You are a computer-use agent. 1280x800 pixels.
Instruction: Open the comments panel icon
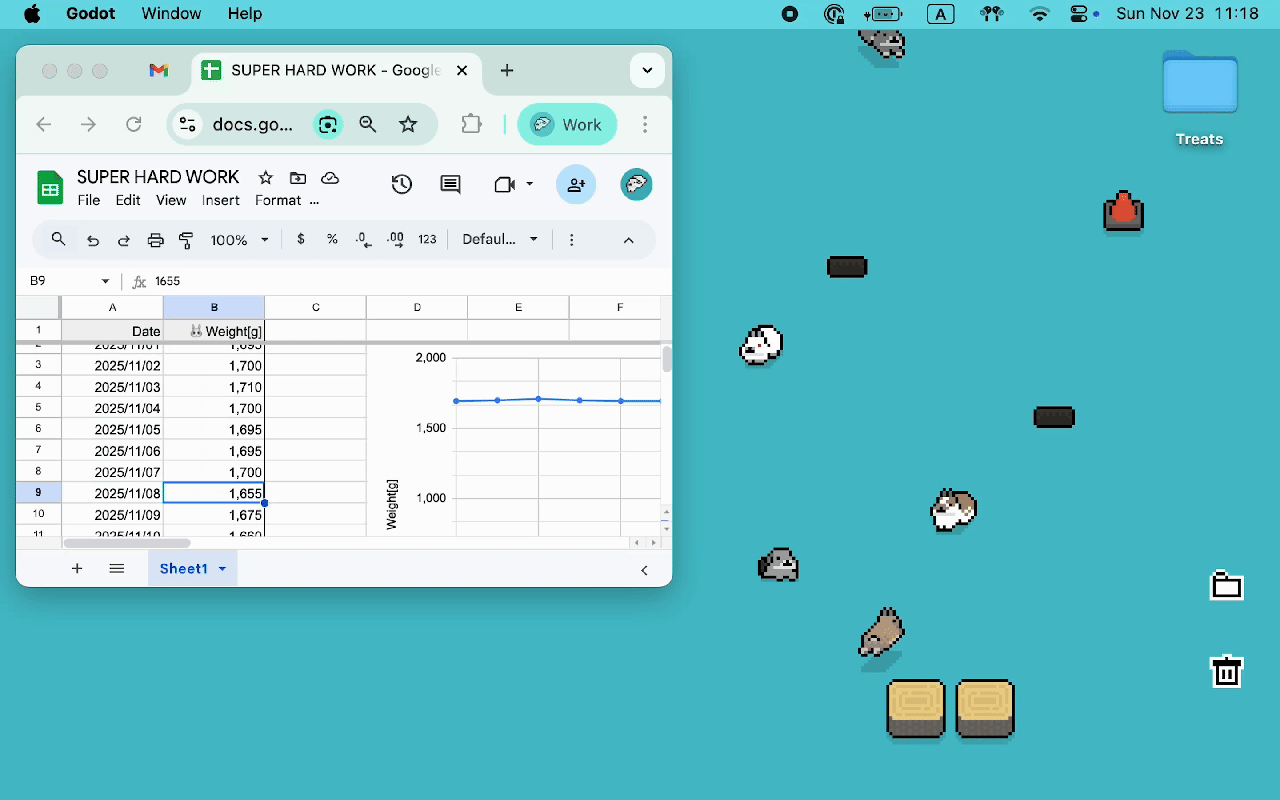coord(449,184)
